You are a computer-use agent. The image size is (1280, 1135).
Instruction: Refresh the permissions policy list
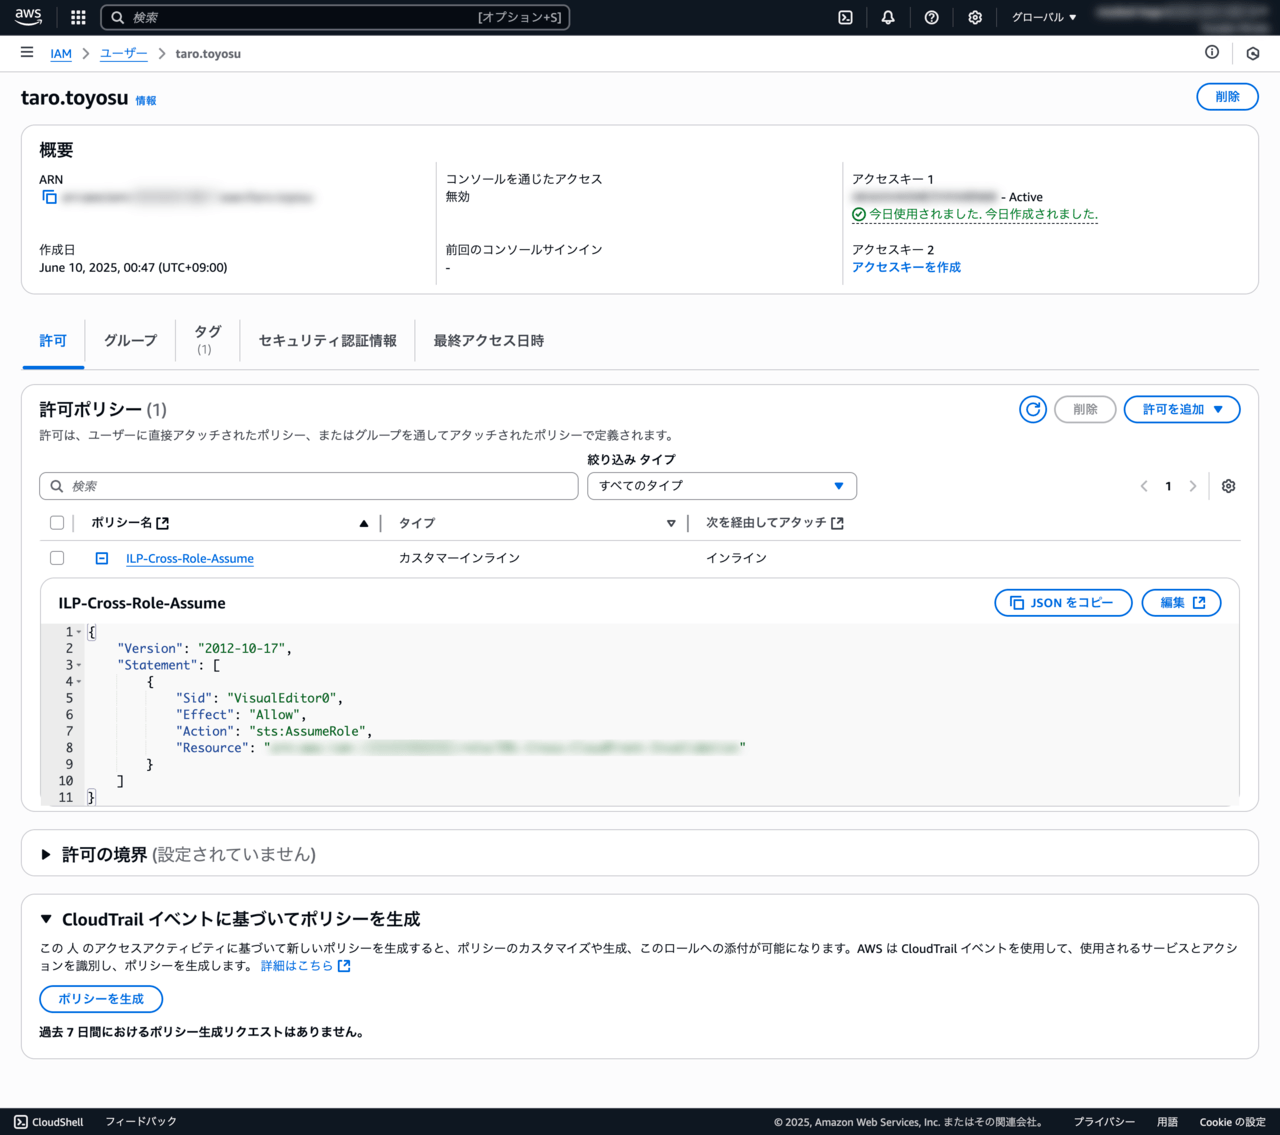click(x=1033, y=409)
